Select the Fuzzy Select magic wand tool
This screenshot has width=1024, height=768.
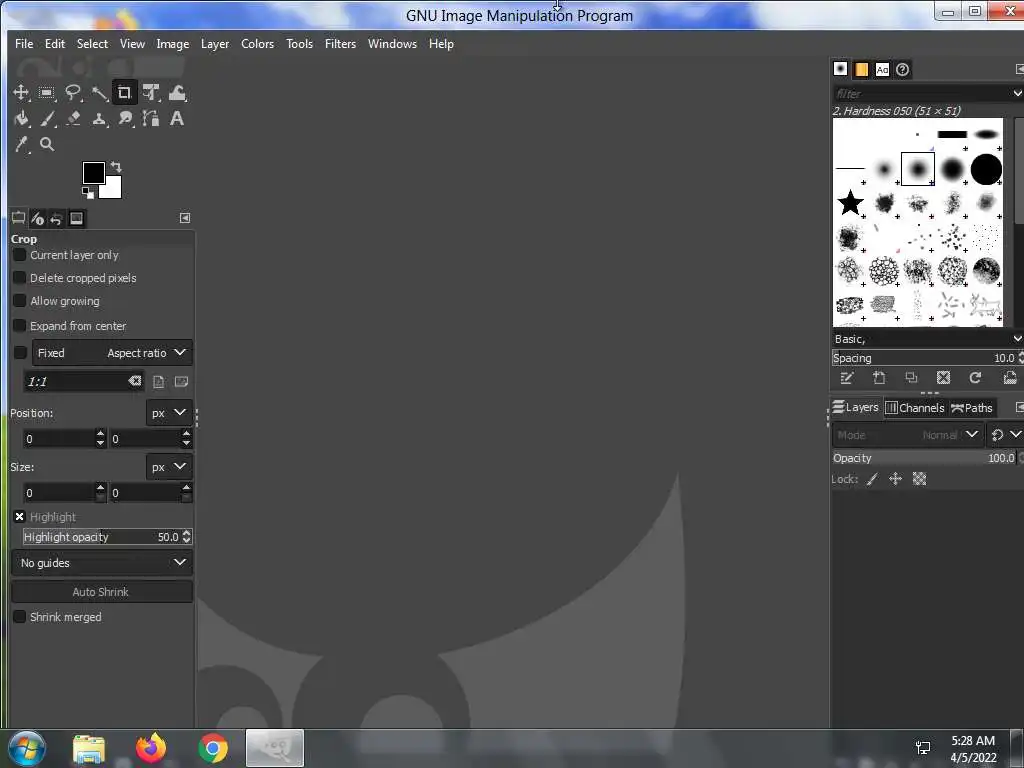point(99,93)
